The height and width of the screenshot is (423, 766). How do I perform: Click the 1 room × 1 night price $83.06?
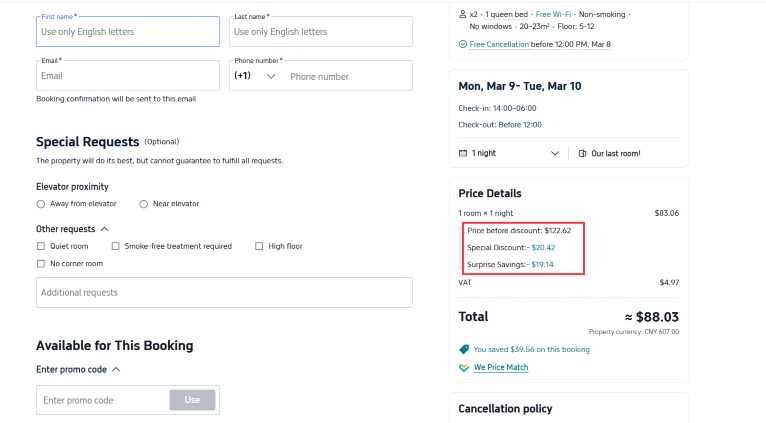click(667, 213)
